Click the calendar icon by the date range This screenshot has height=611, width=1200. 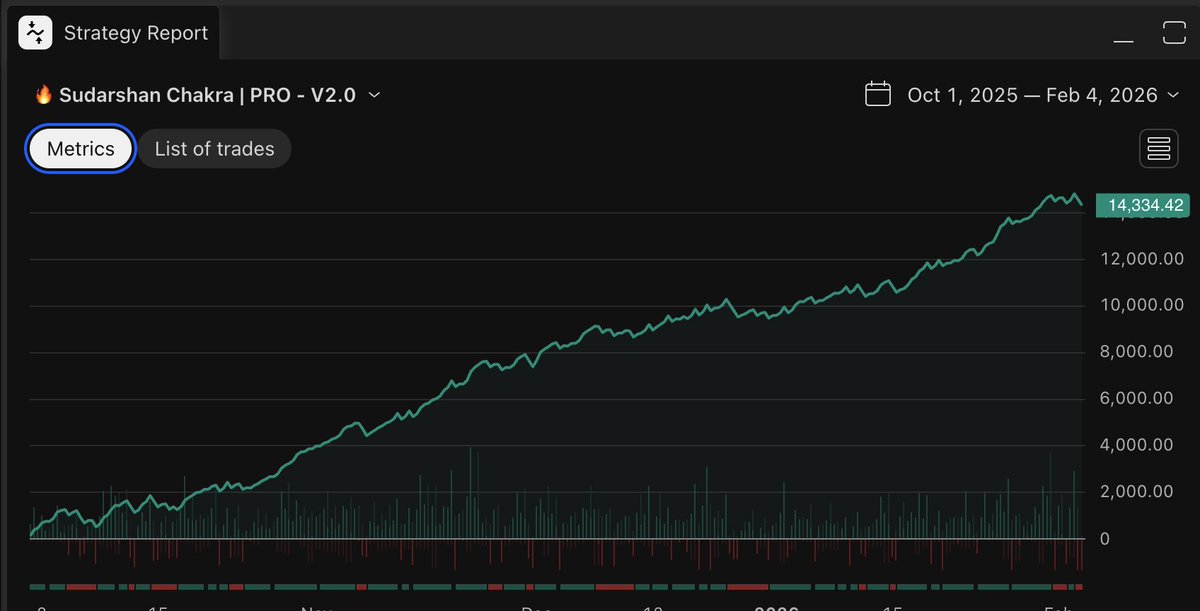pyautogui.click(x=878, y=95)
